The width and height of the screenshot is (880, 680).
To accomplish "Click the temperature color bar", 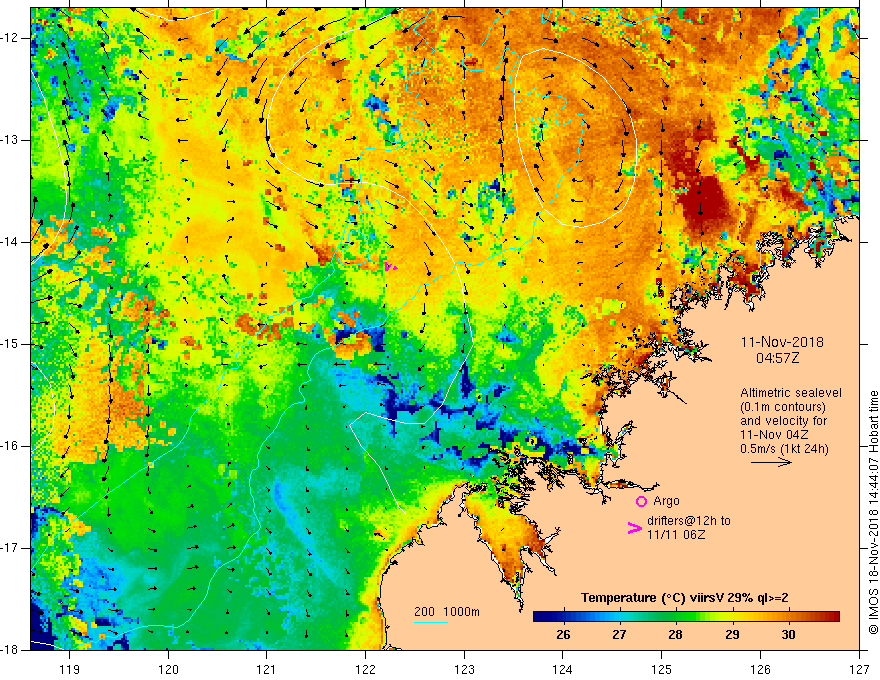I will point(686,617).
